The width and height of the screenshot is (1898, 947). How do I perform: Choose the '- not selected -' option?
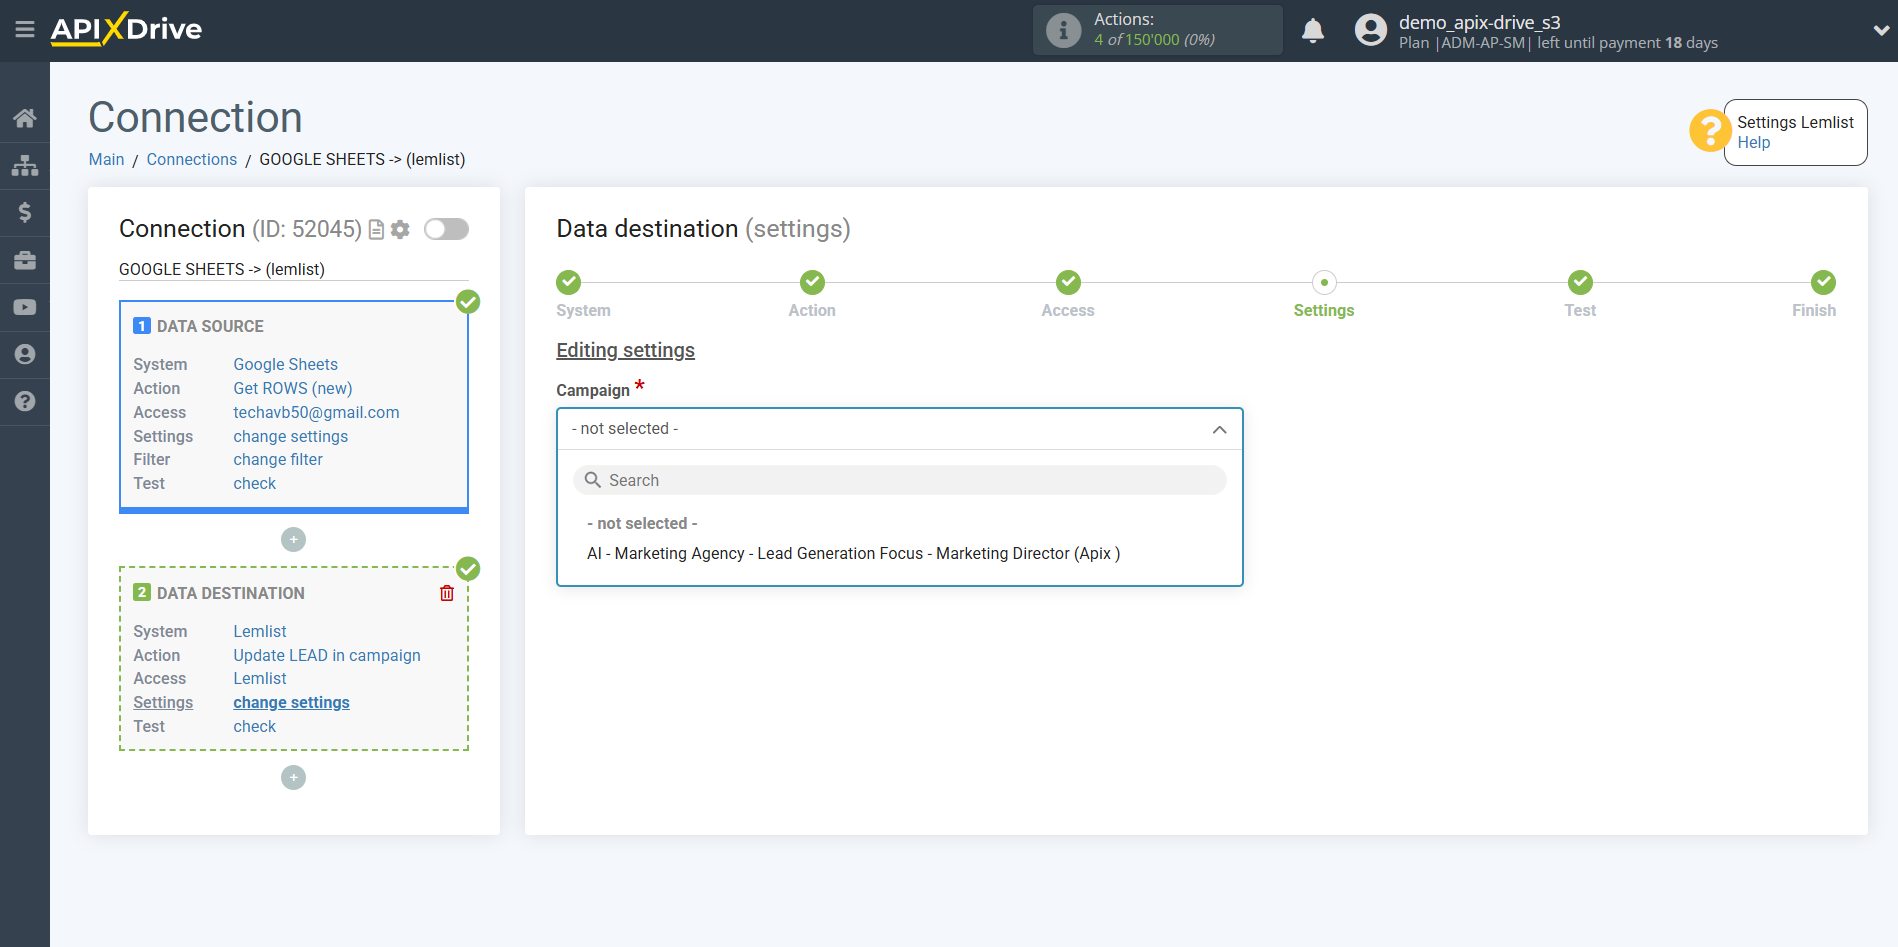click(642, 523)
